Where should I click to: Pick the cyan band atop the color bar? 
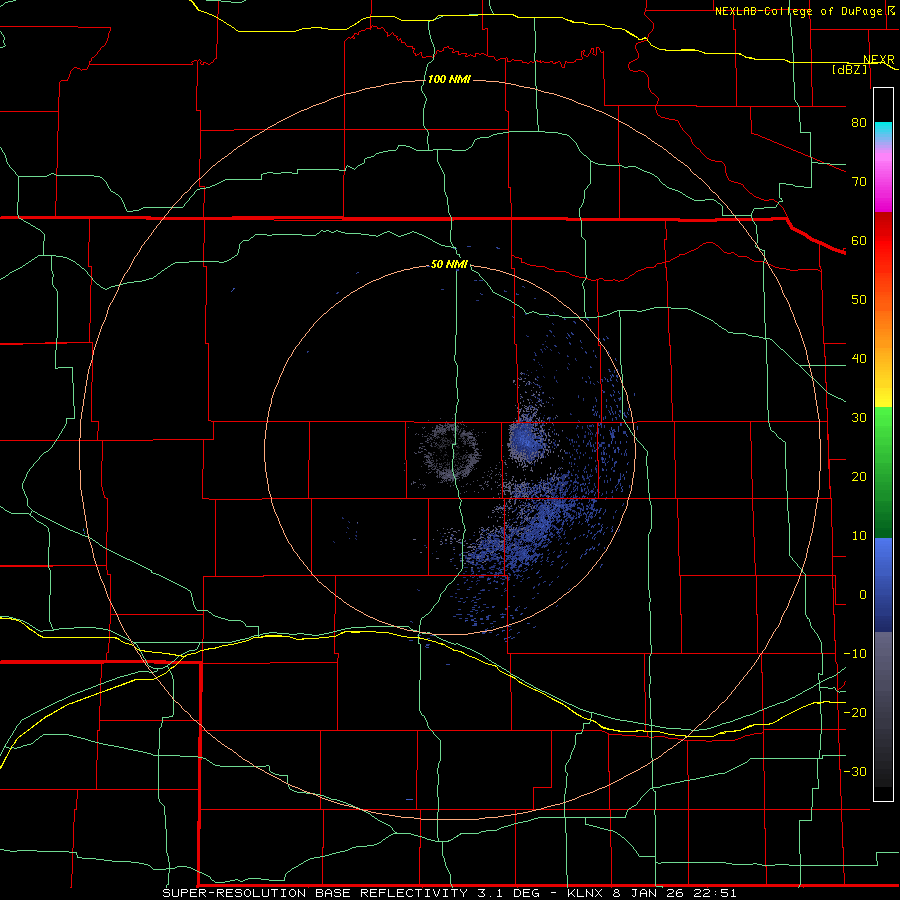[x=883, y=132]
